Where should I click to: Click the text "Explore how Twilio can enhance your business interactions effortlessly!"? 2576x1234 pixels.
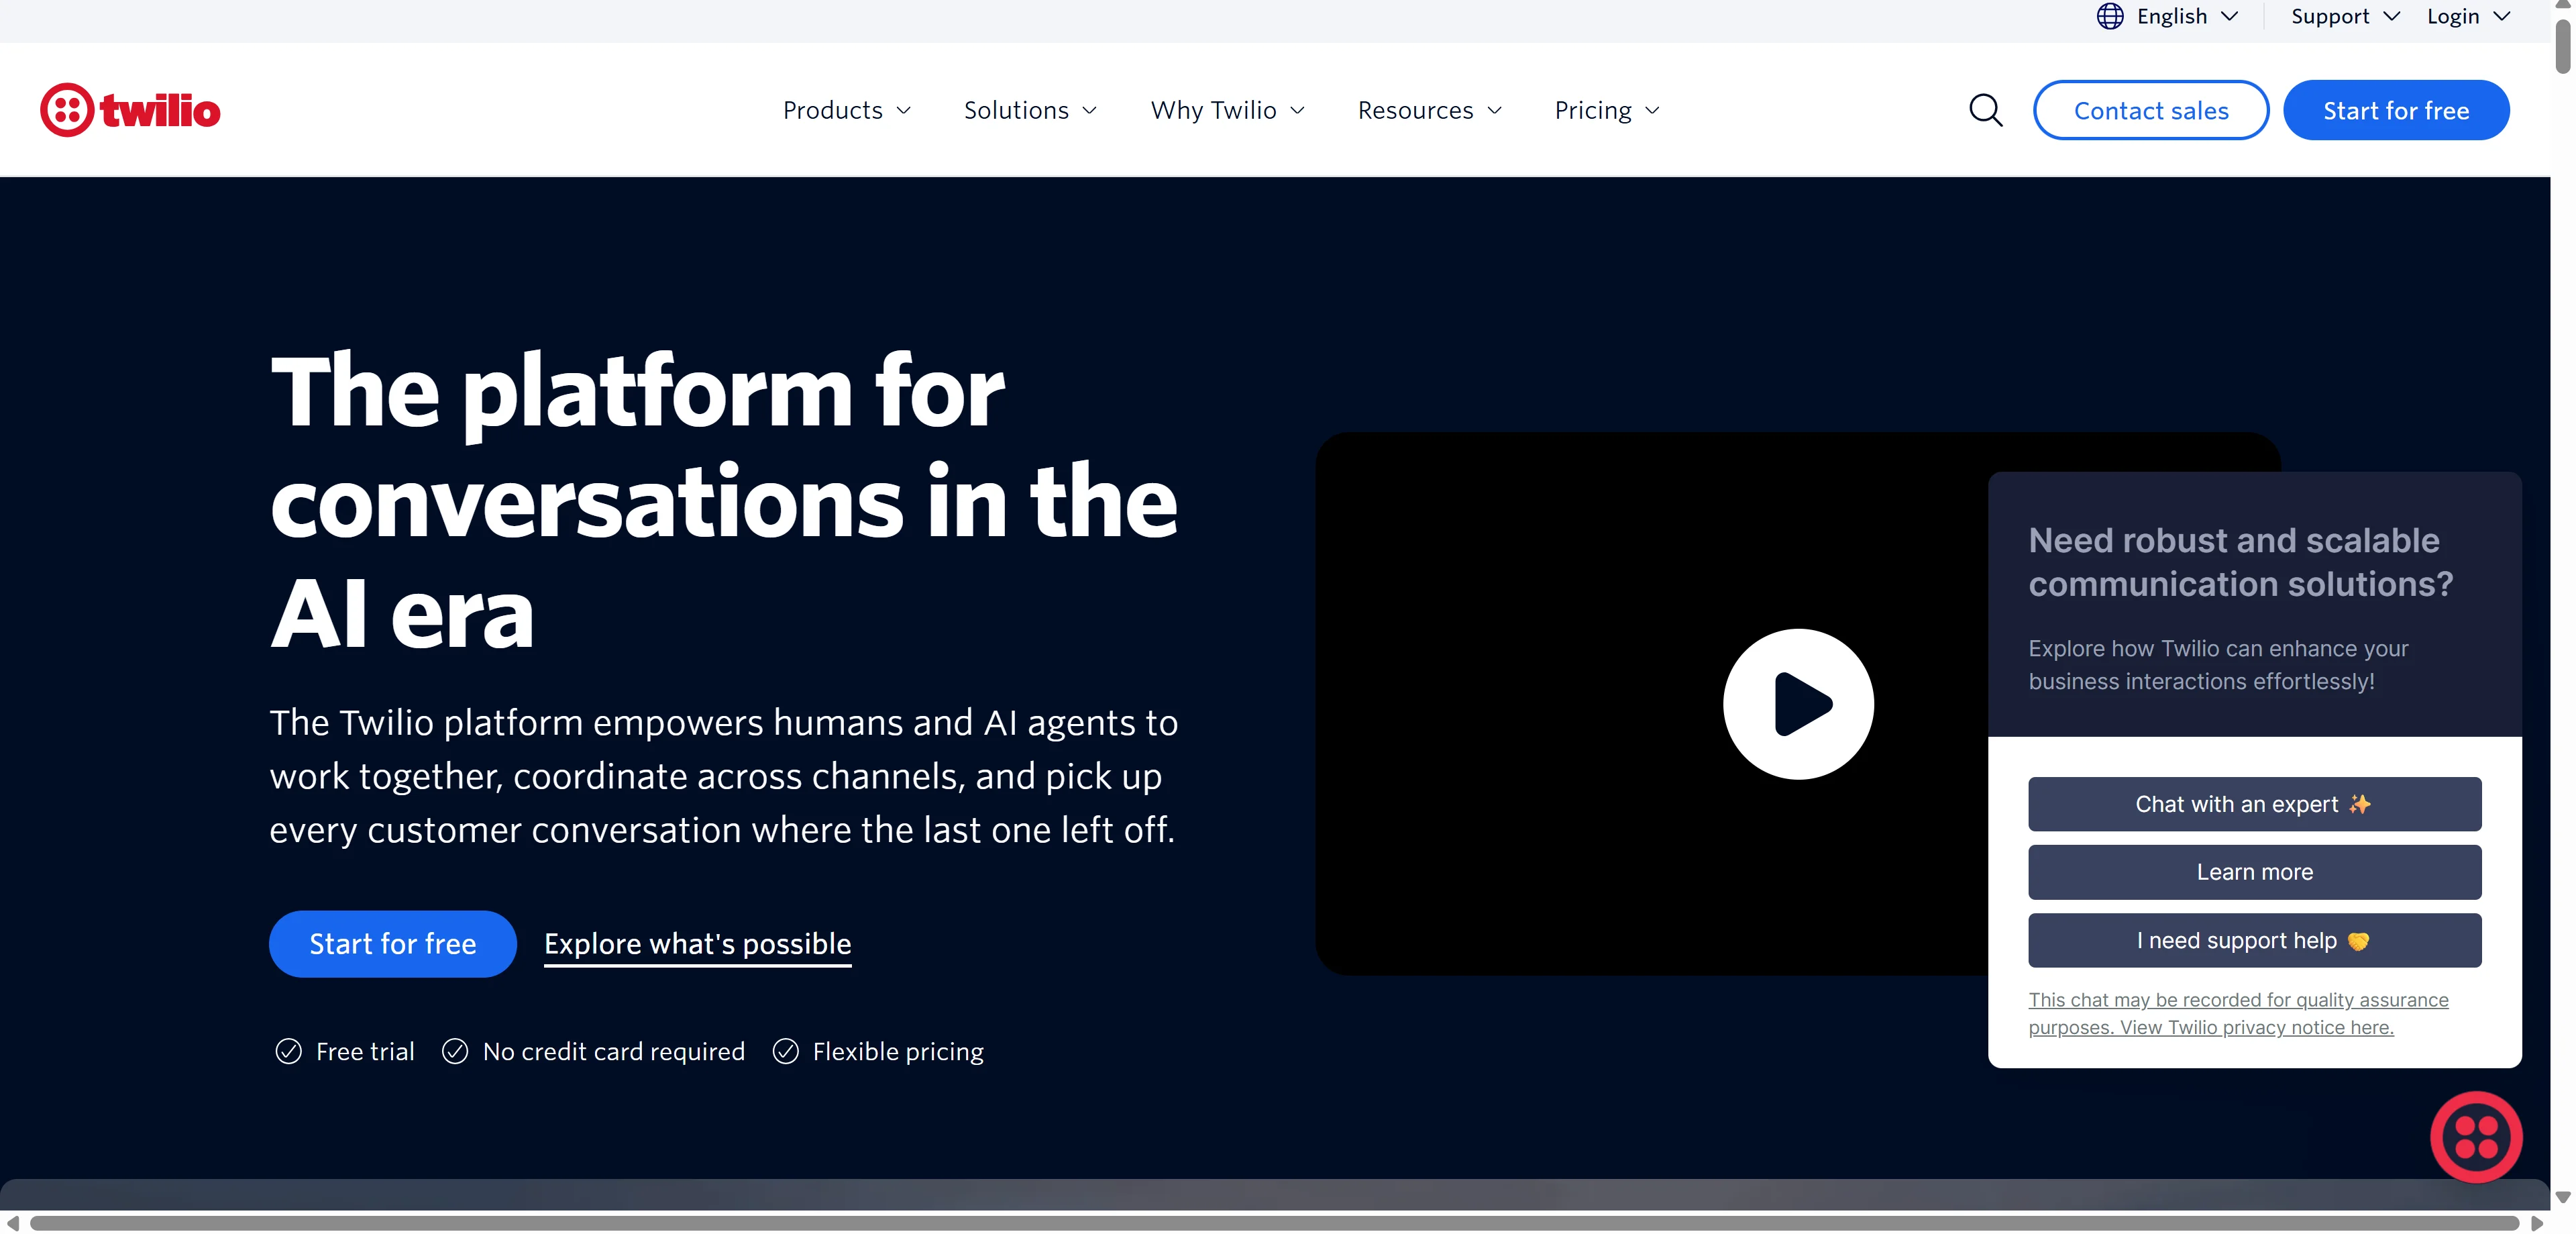(x=2218, y=665)
